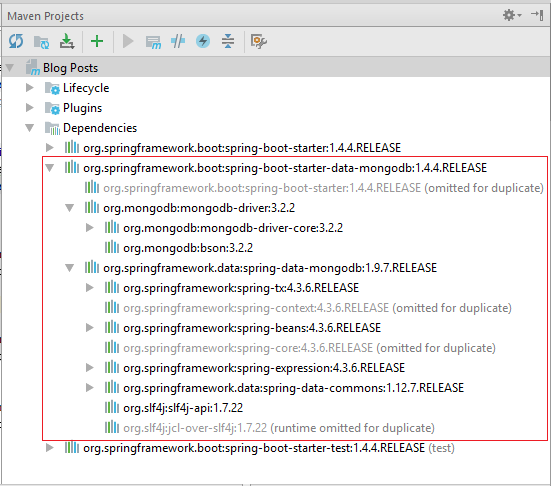The image size is (551, 486).
Task: Open gear options dropdown in header
Action: pyautogui.click(x=512, y=15)
